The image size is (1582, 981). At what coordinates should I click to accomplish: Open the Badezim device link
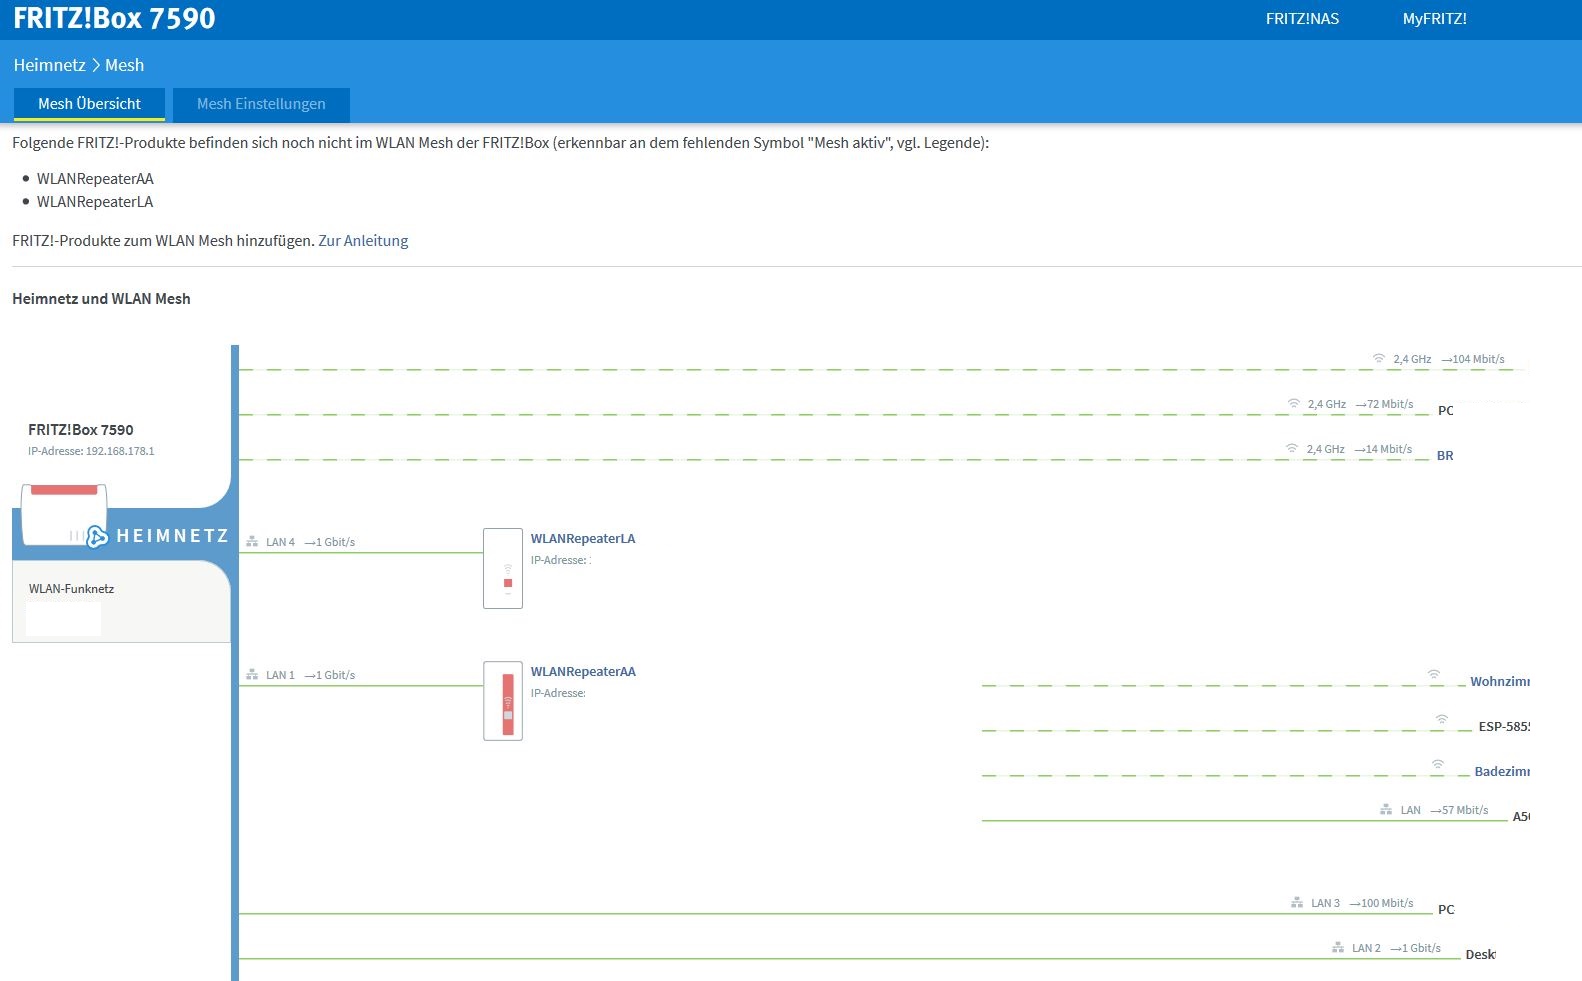(x=1502, y=771)
